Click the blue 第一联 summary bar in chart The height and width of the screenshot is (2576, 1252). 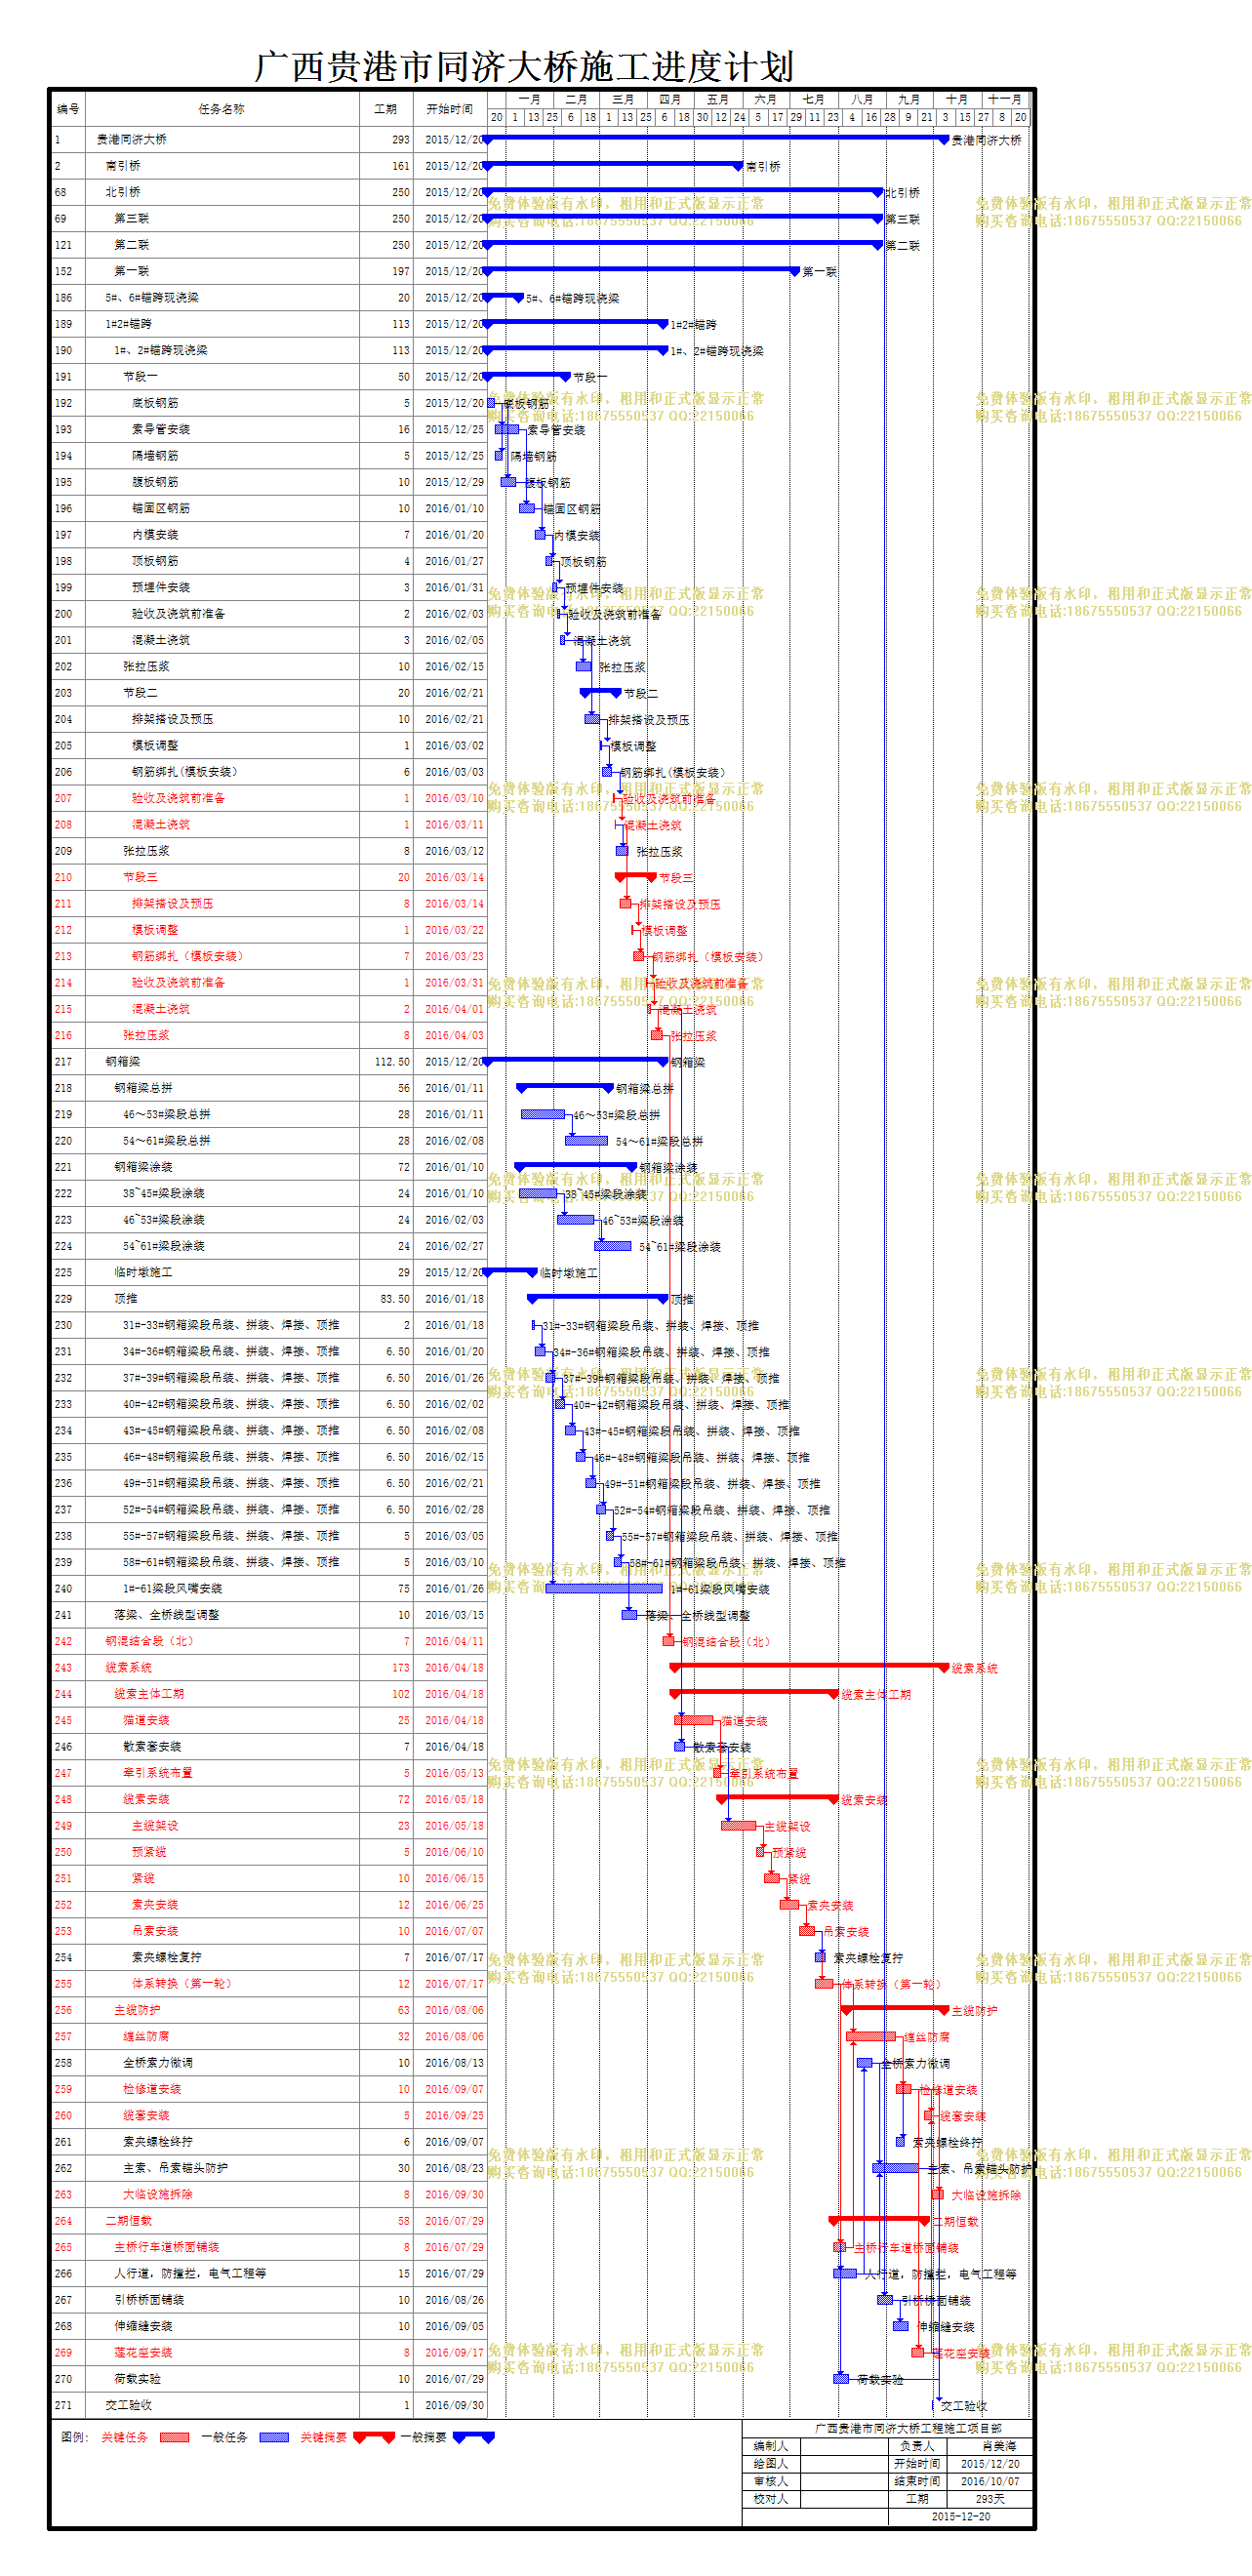tap(641, 269)
